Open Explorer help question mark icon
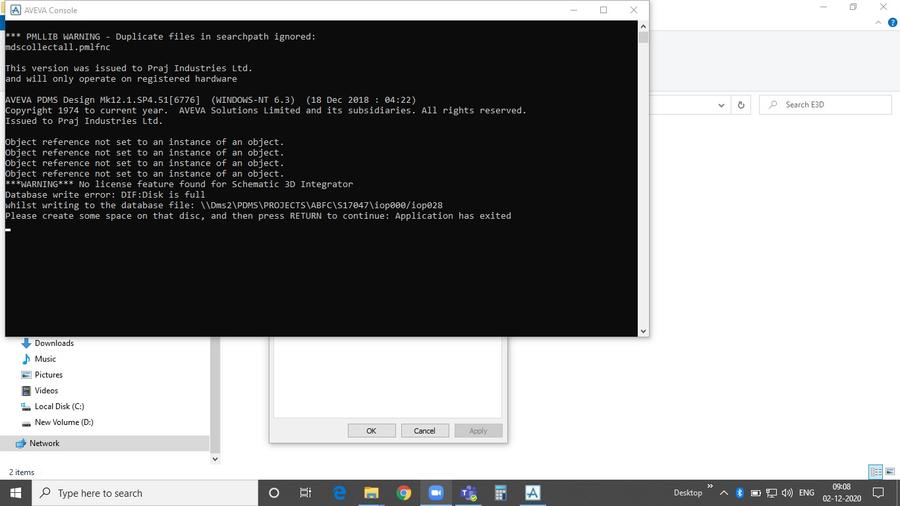Screen dimensions: 900x506 pos(893,22)
